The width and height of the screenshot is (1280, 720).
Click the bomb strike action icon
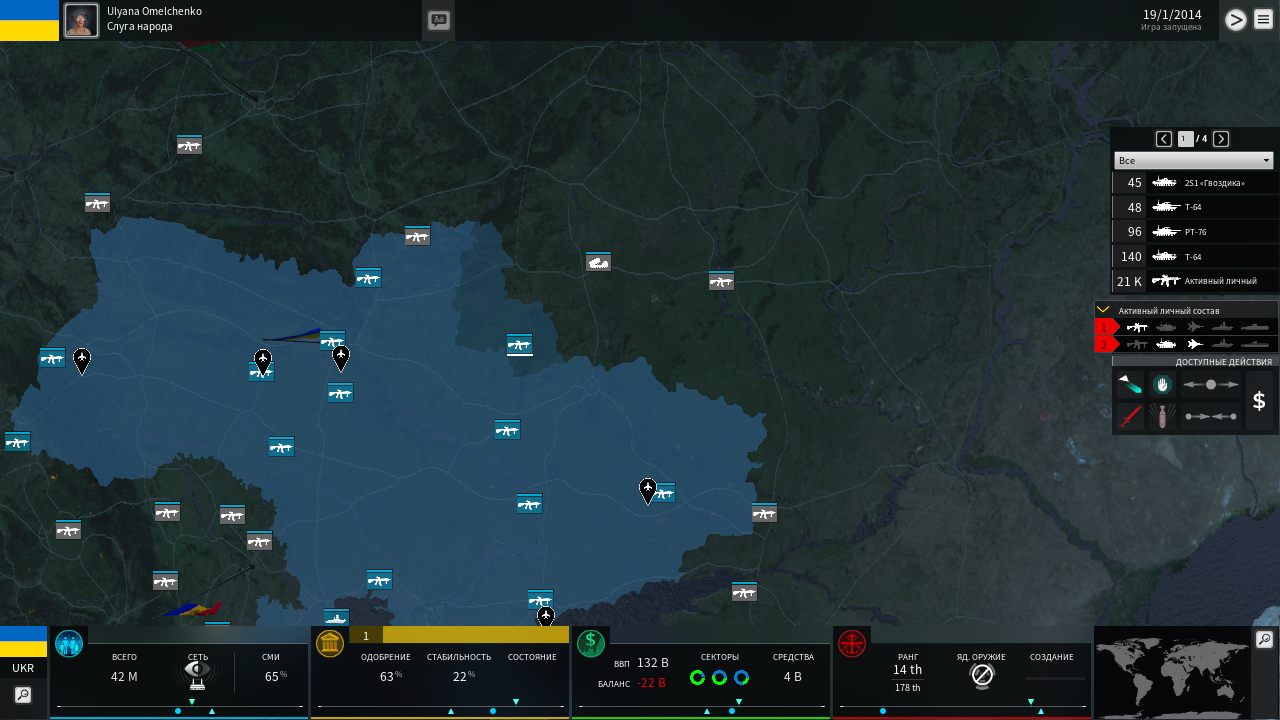[1161, 416]
